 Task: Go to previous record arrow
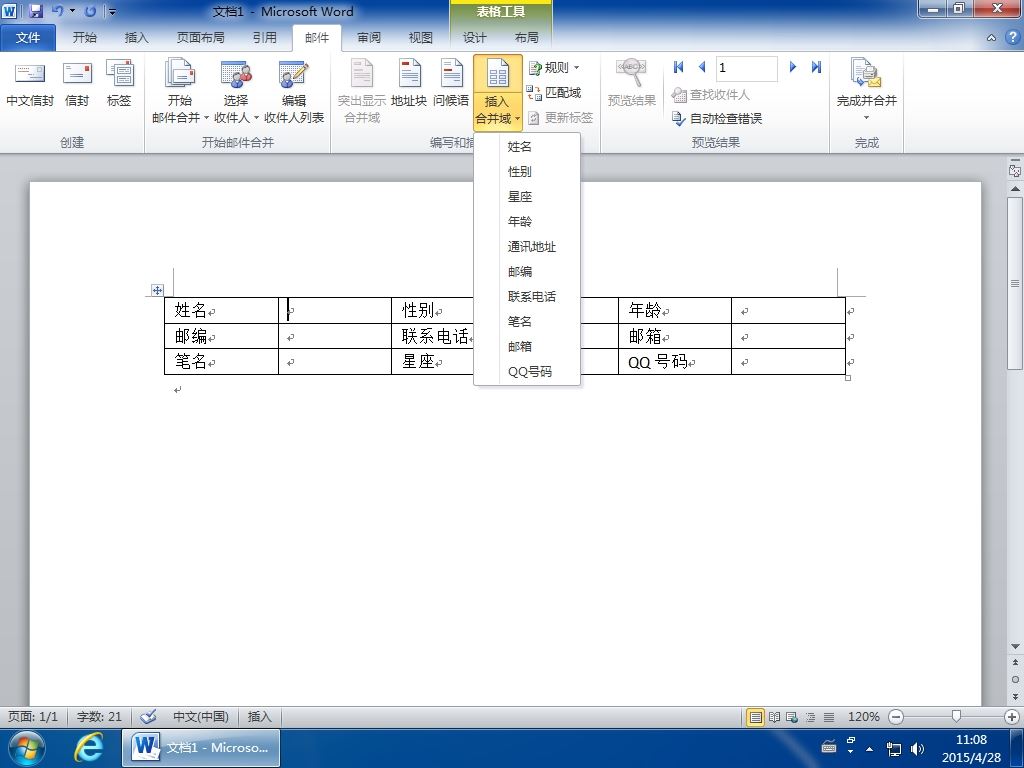[702, 67]
